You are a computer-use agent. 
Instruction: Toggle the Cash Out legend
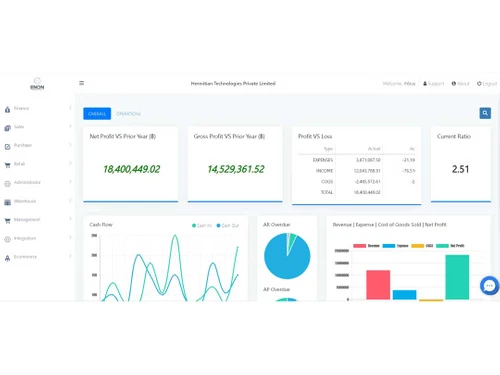pos(228,226)
